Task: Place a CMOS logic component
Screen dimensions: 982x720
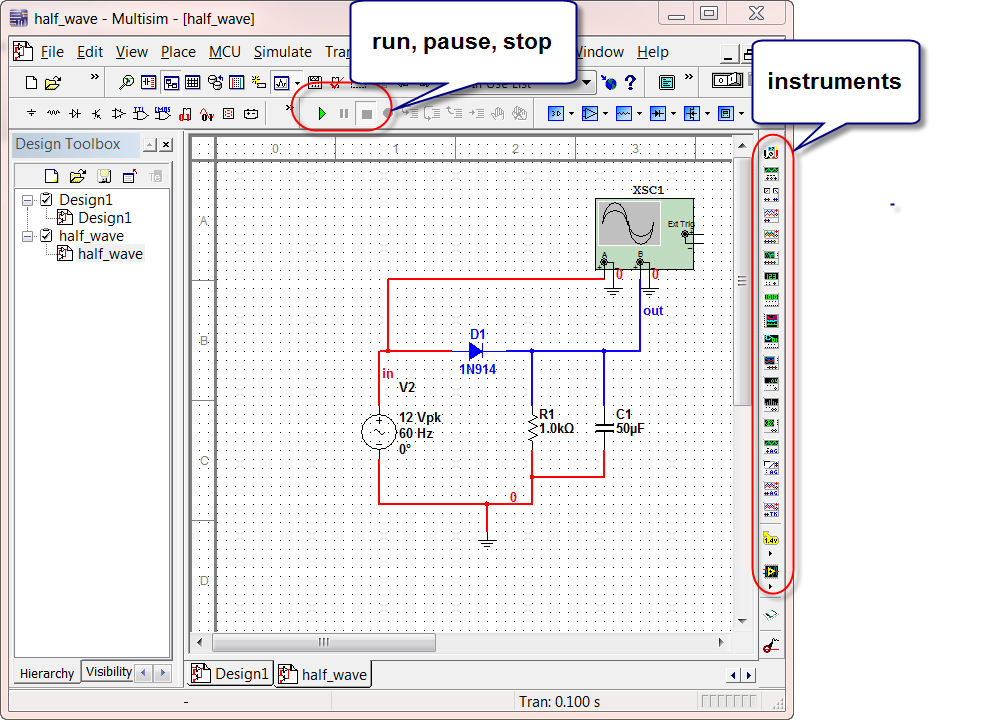Action: pyautogui.click(x=162, y=113)
